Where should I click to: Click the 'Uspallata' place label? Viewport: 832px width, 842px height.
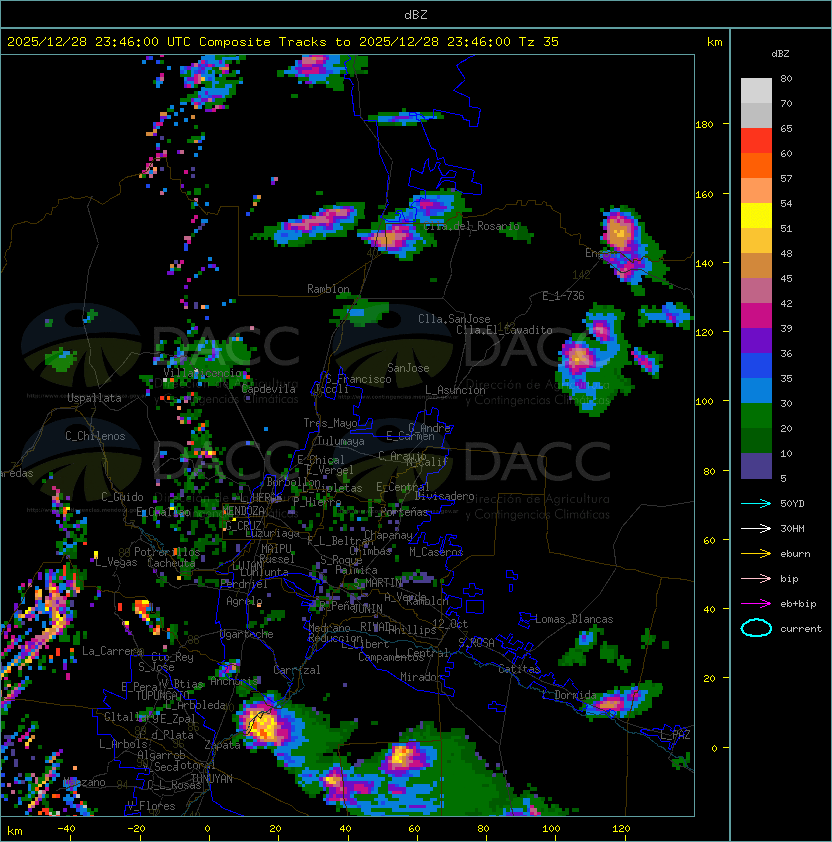pyautogui.click(x=94, y=398)
